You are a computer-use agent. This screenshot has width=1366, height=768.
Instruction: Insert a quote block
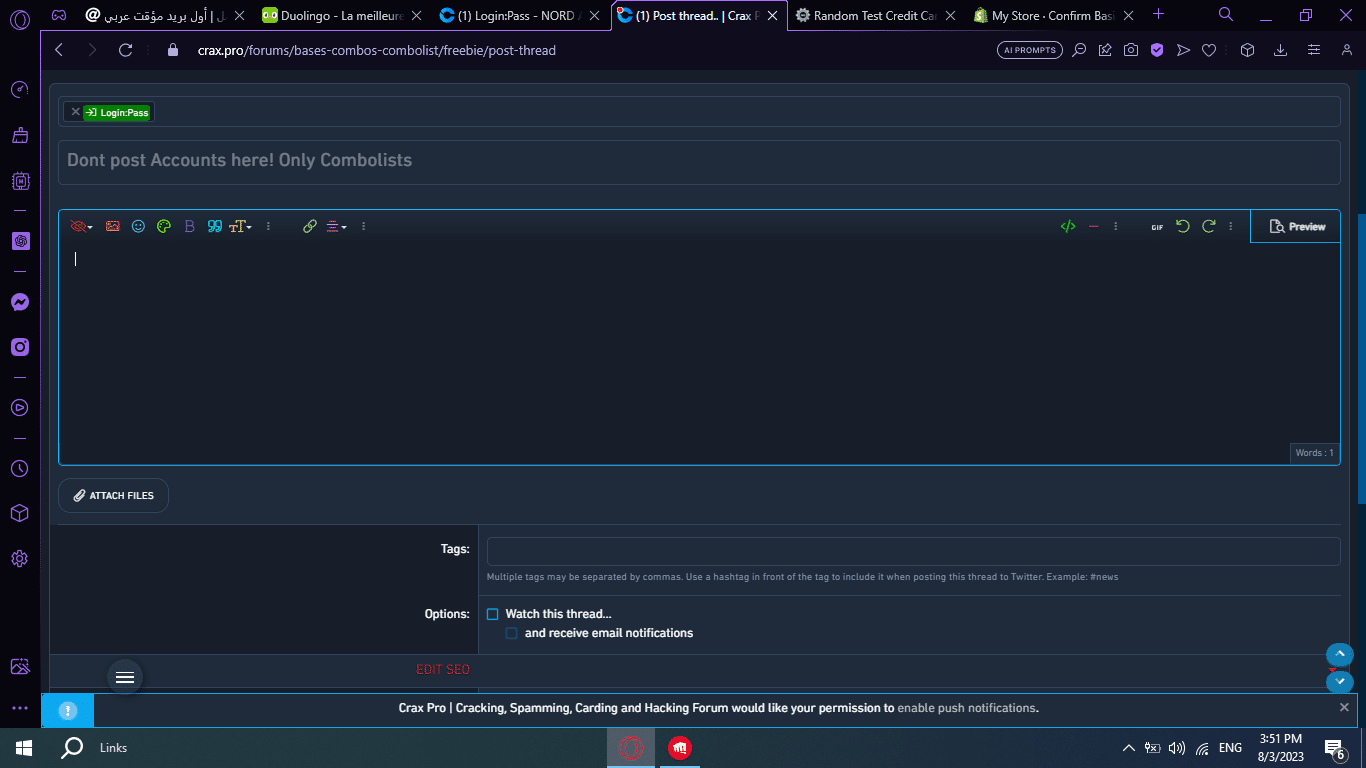pos(214,227)
